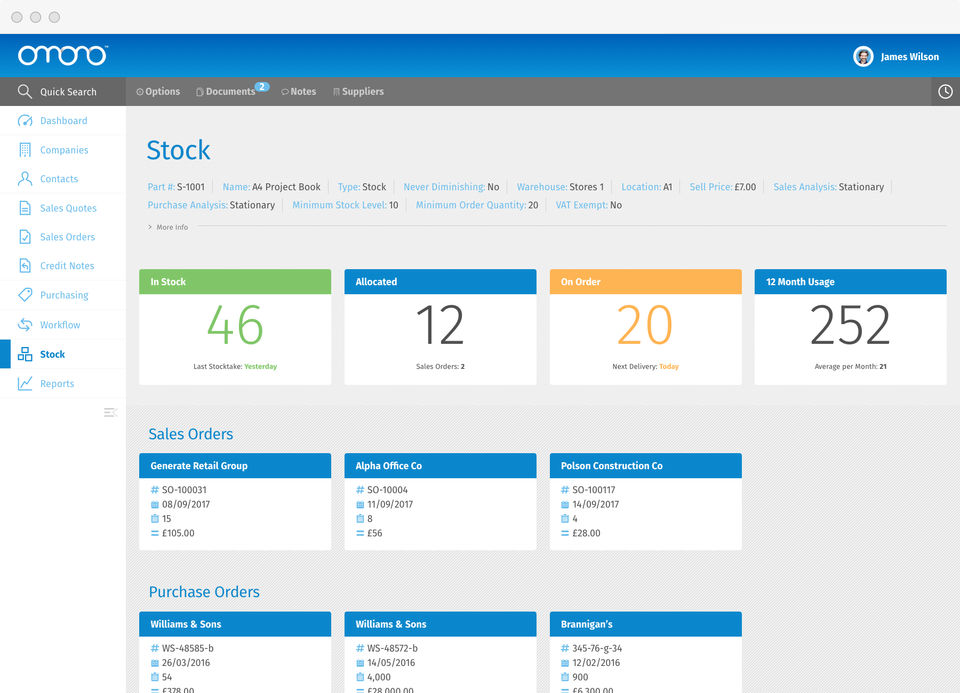Navigate to Reports in the sidebar
This screenshot has height=693, width=960.
pyautogui.click(x=63, y=383)
